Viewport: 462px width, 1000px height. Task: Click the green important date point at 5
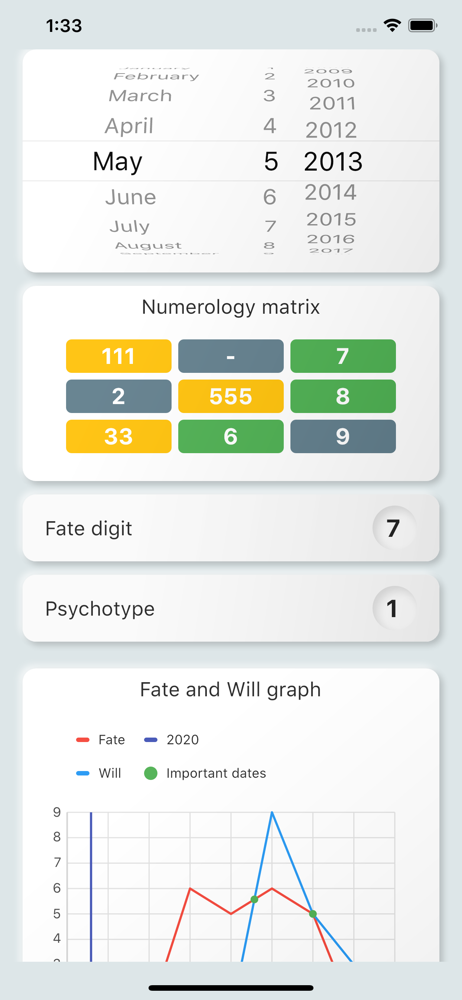[x=313, y=914]
